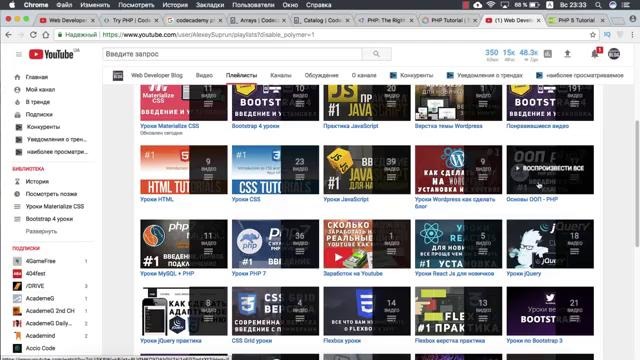Click the browser home icon
640x360 pixels.
pos(46,35)
